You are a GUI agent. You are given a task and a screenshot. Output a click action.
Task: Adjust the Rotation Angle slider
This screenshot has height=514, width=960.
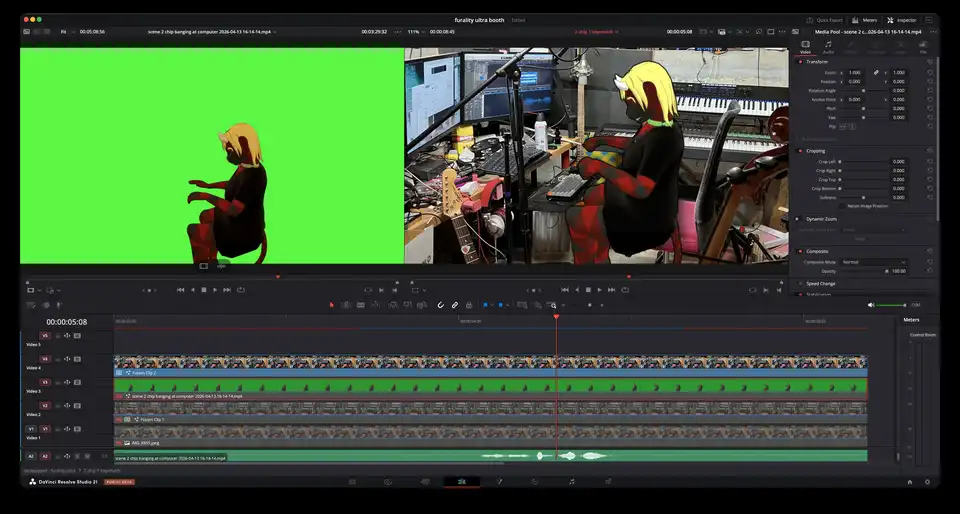863,91
